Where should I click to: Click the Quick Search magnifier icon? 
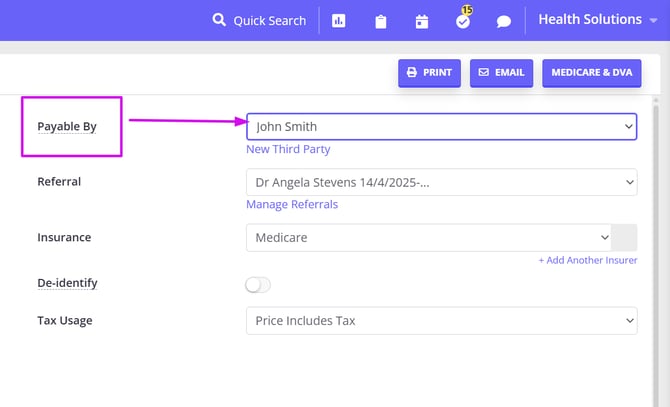tap(219, 20)
